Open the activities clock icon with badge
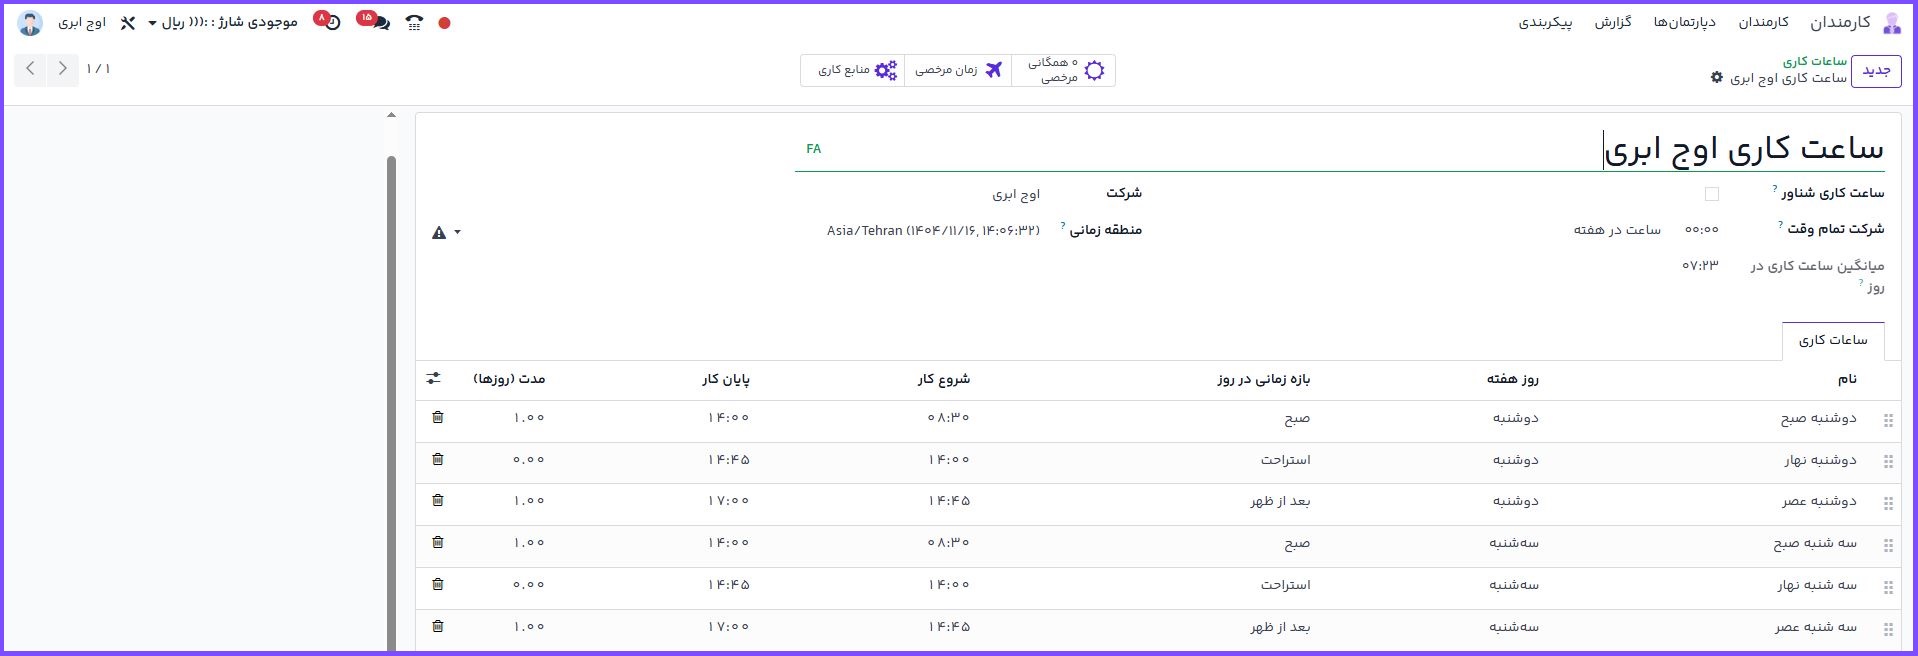Viewport: 1918px width, 656px height. [x=330, y=22]
